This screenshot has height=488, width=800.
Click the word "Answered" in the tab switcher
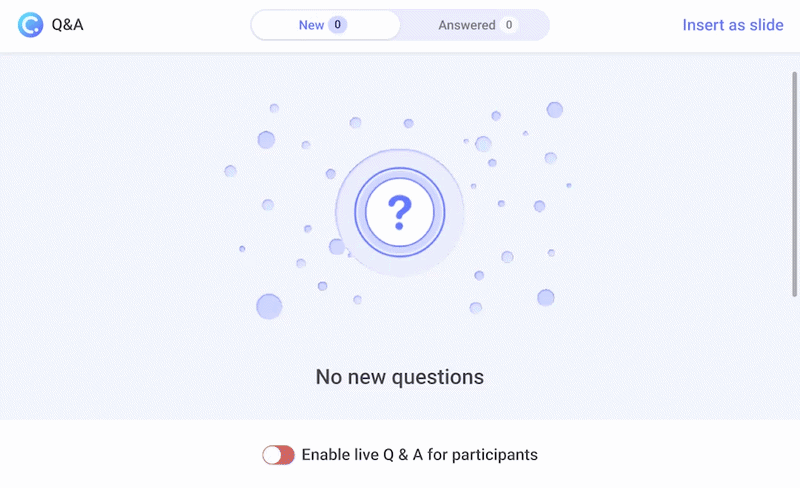pos(467,25)
